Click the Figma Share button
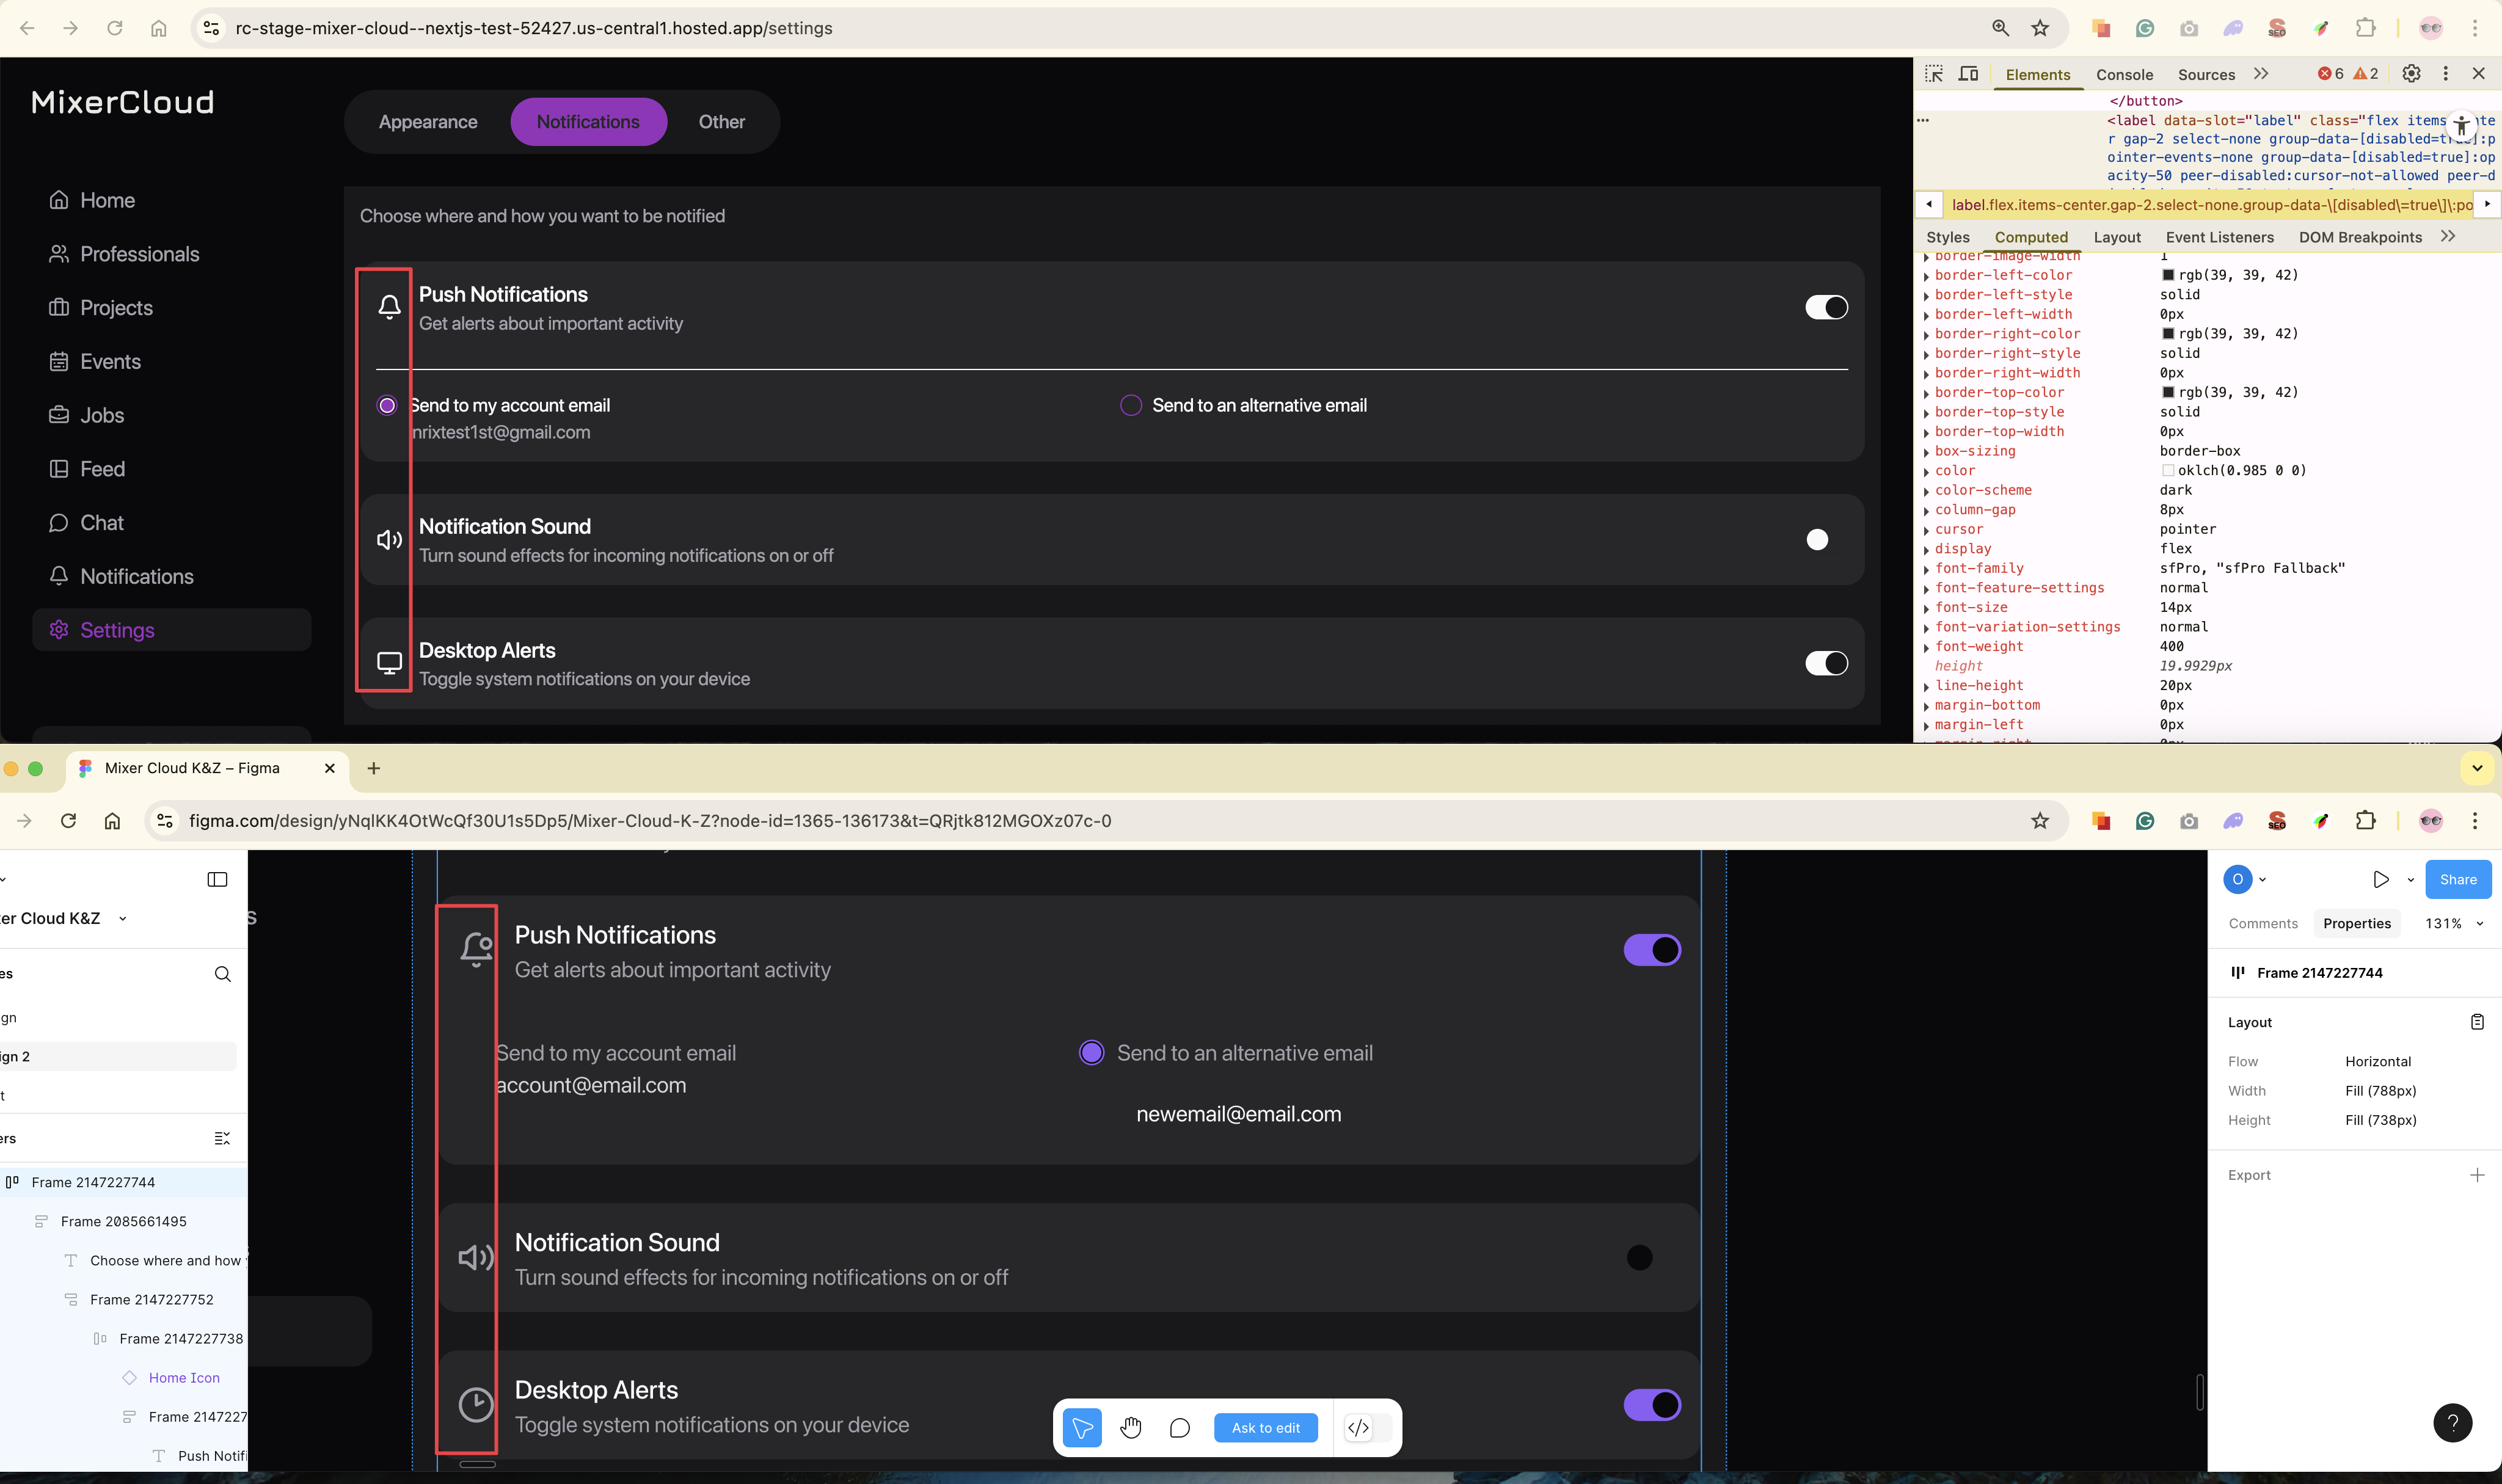Viewport: 2502px width, 1484px height. (2457, 879)
